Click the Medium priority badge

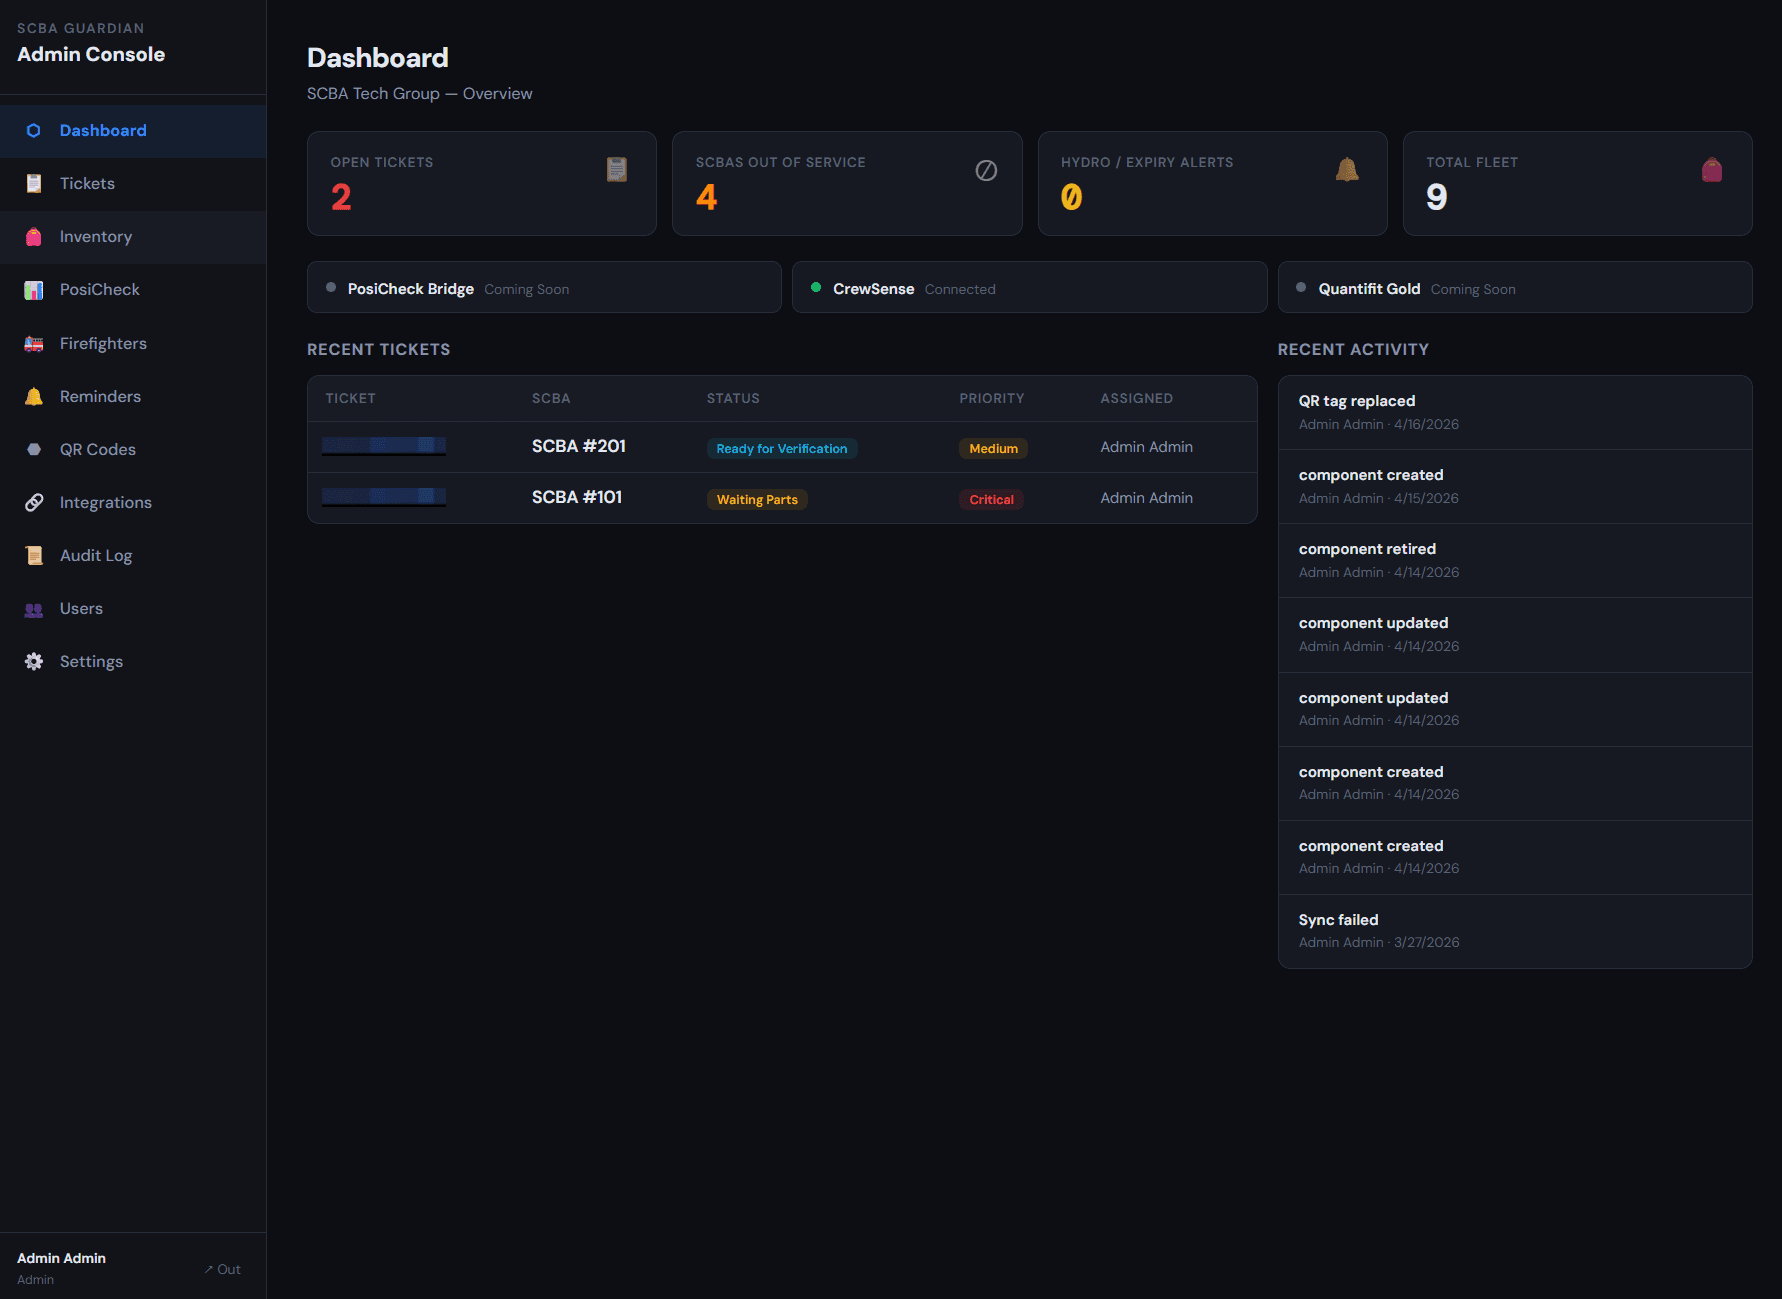993,449
